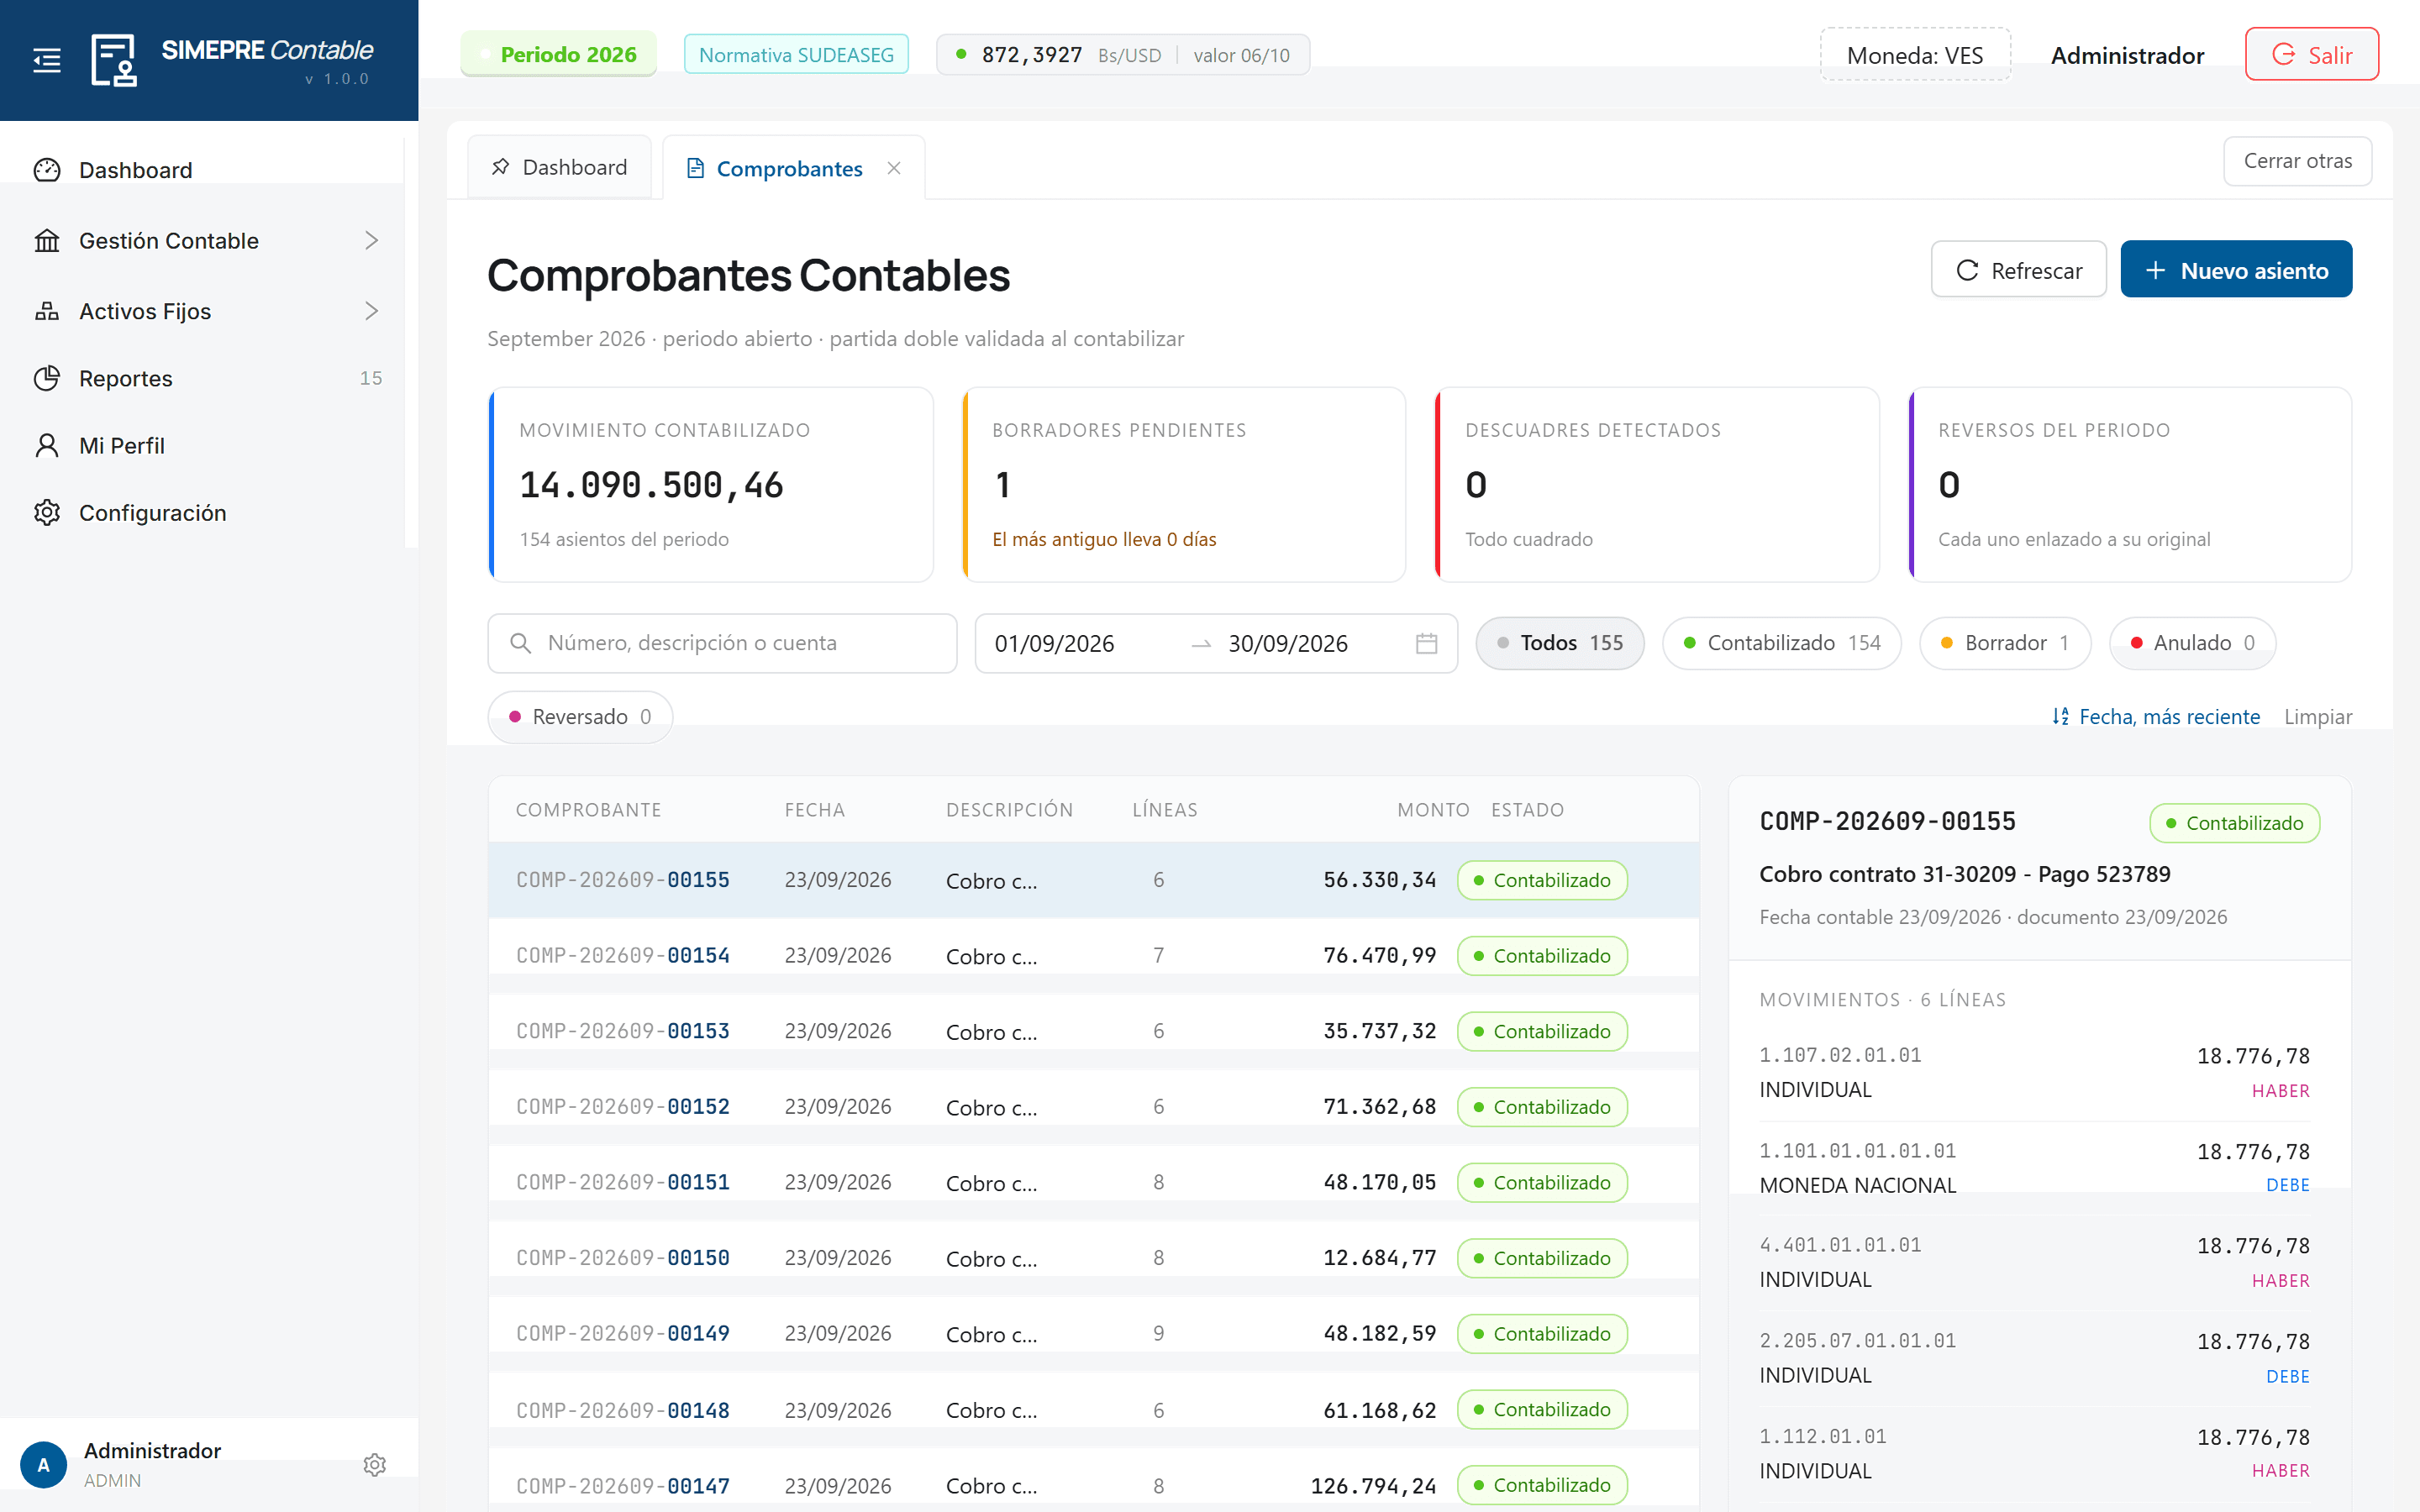The image size is (2420, 1512).
Task: Switch to the Dashboard tab
Action: click(x=559, y=167)
